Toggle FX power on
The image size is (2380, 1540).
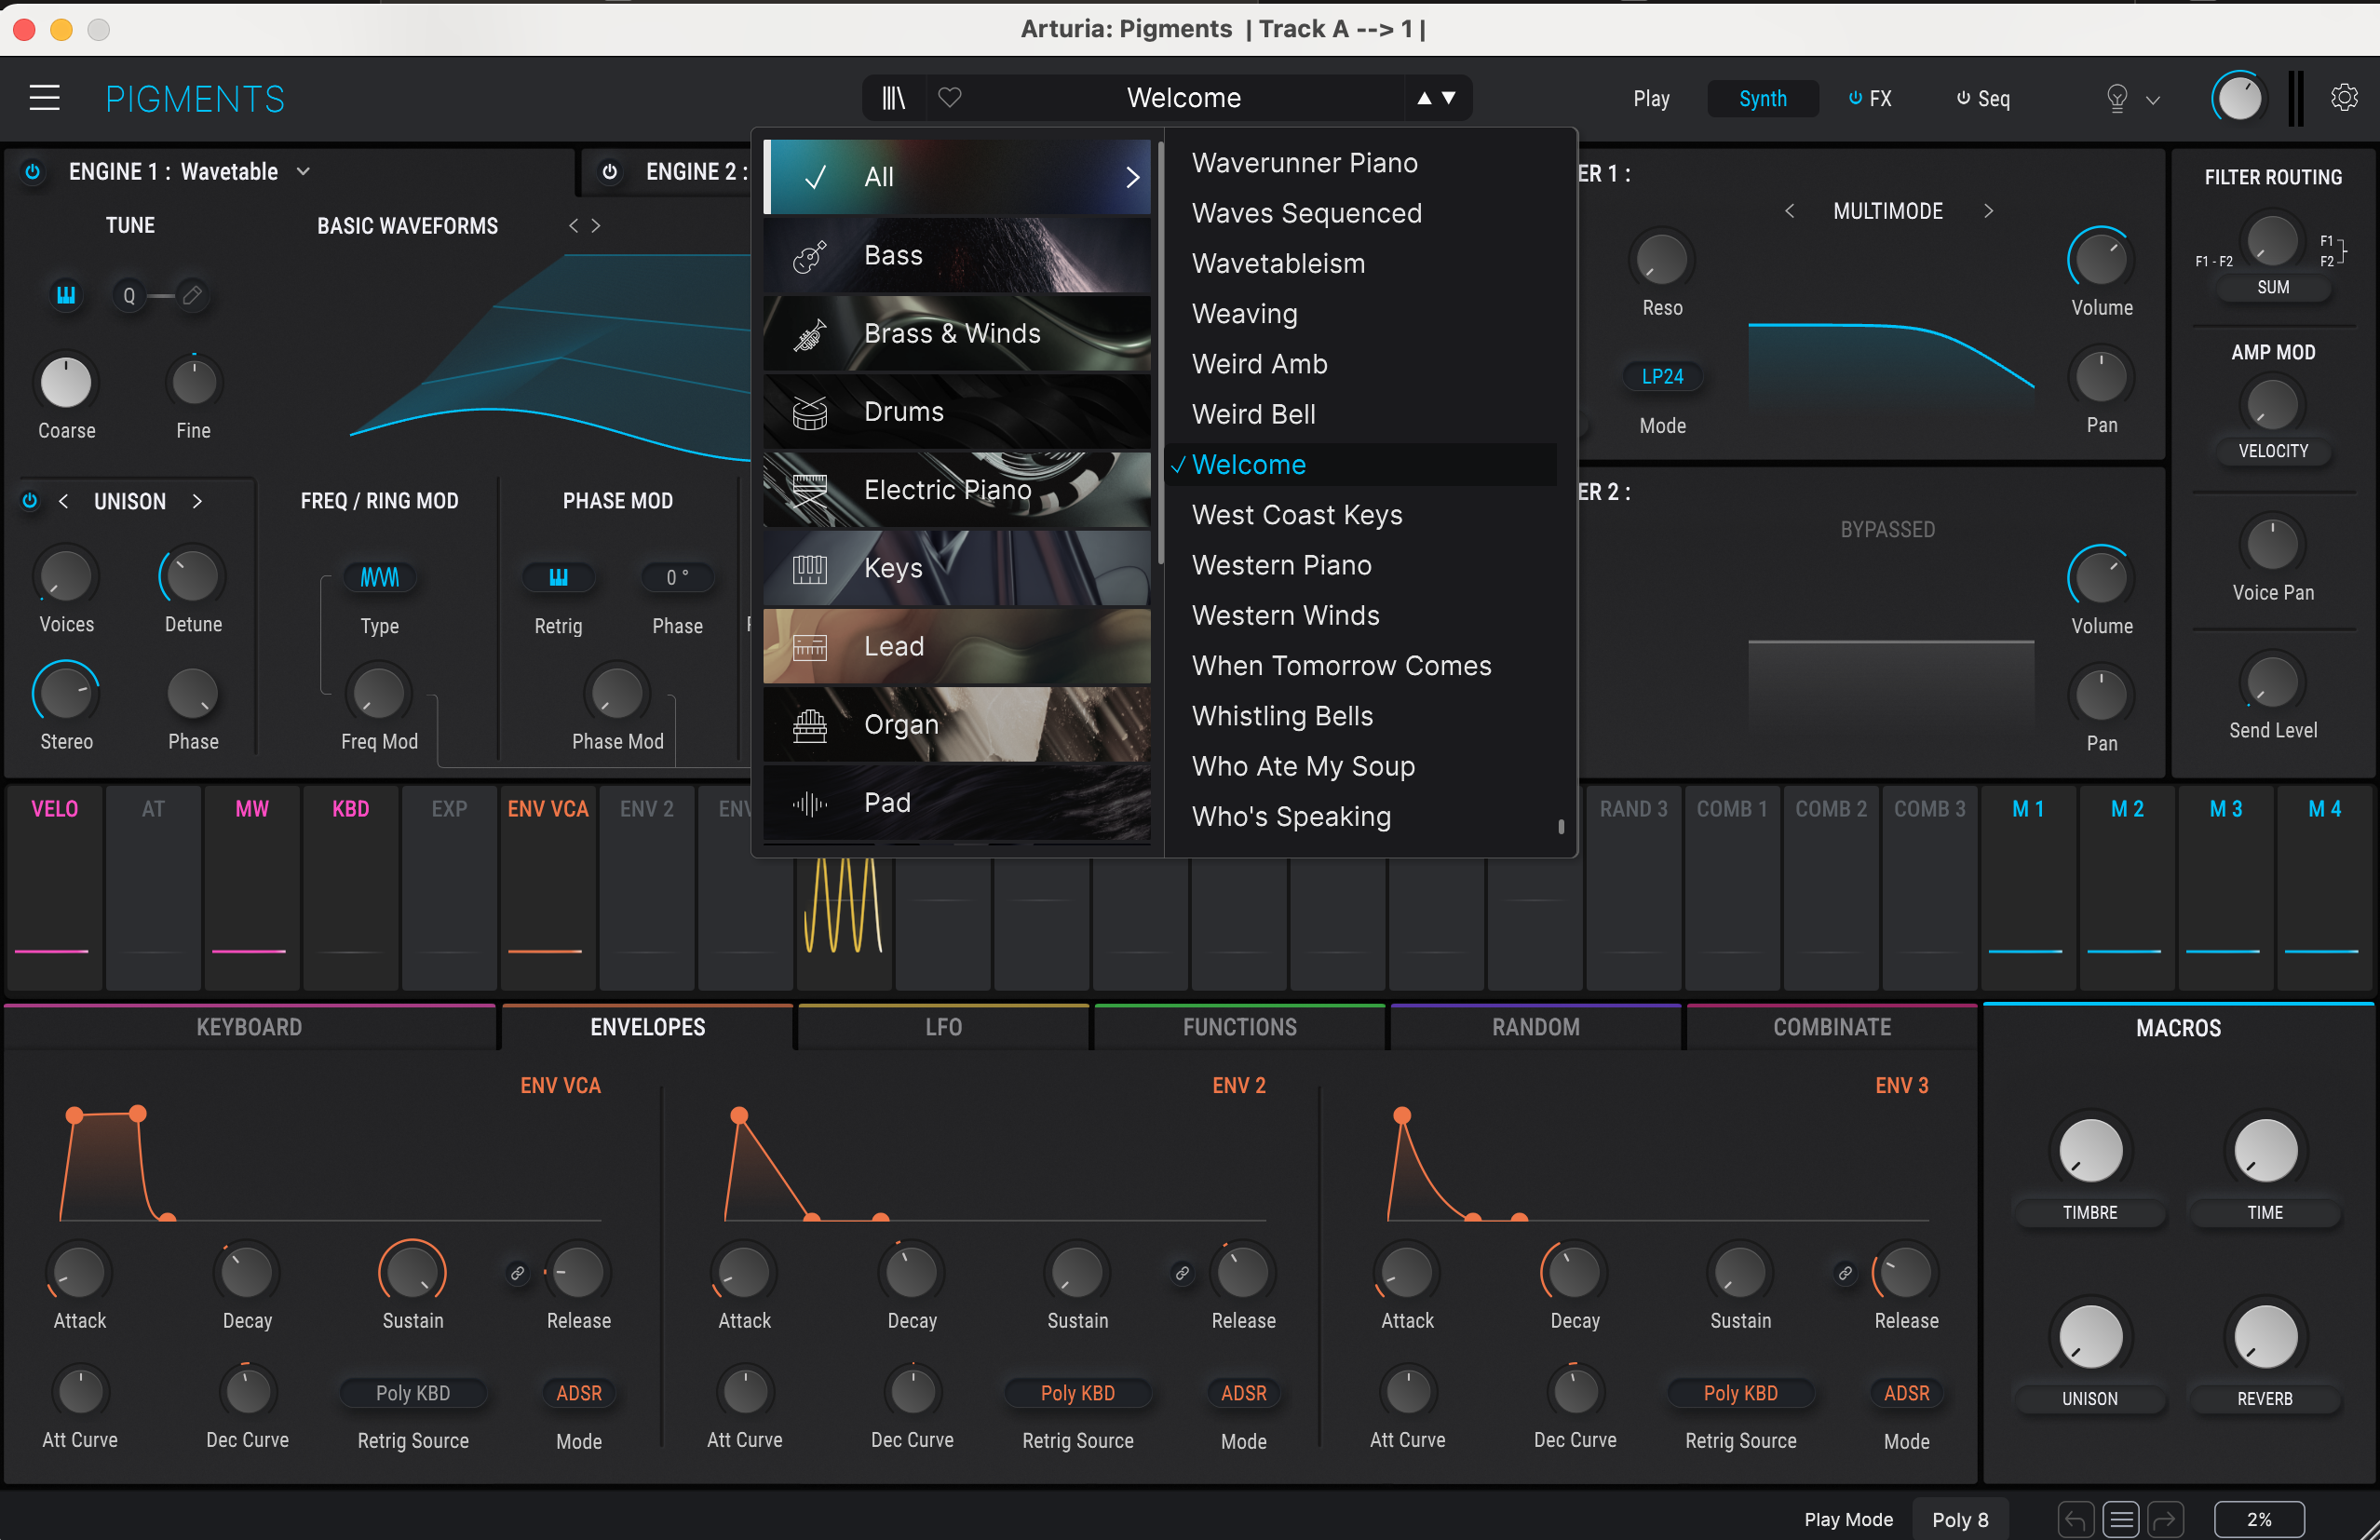1855,98
